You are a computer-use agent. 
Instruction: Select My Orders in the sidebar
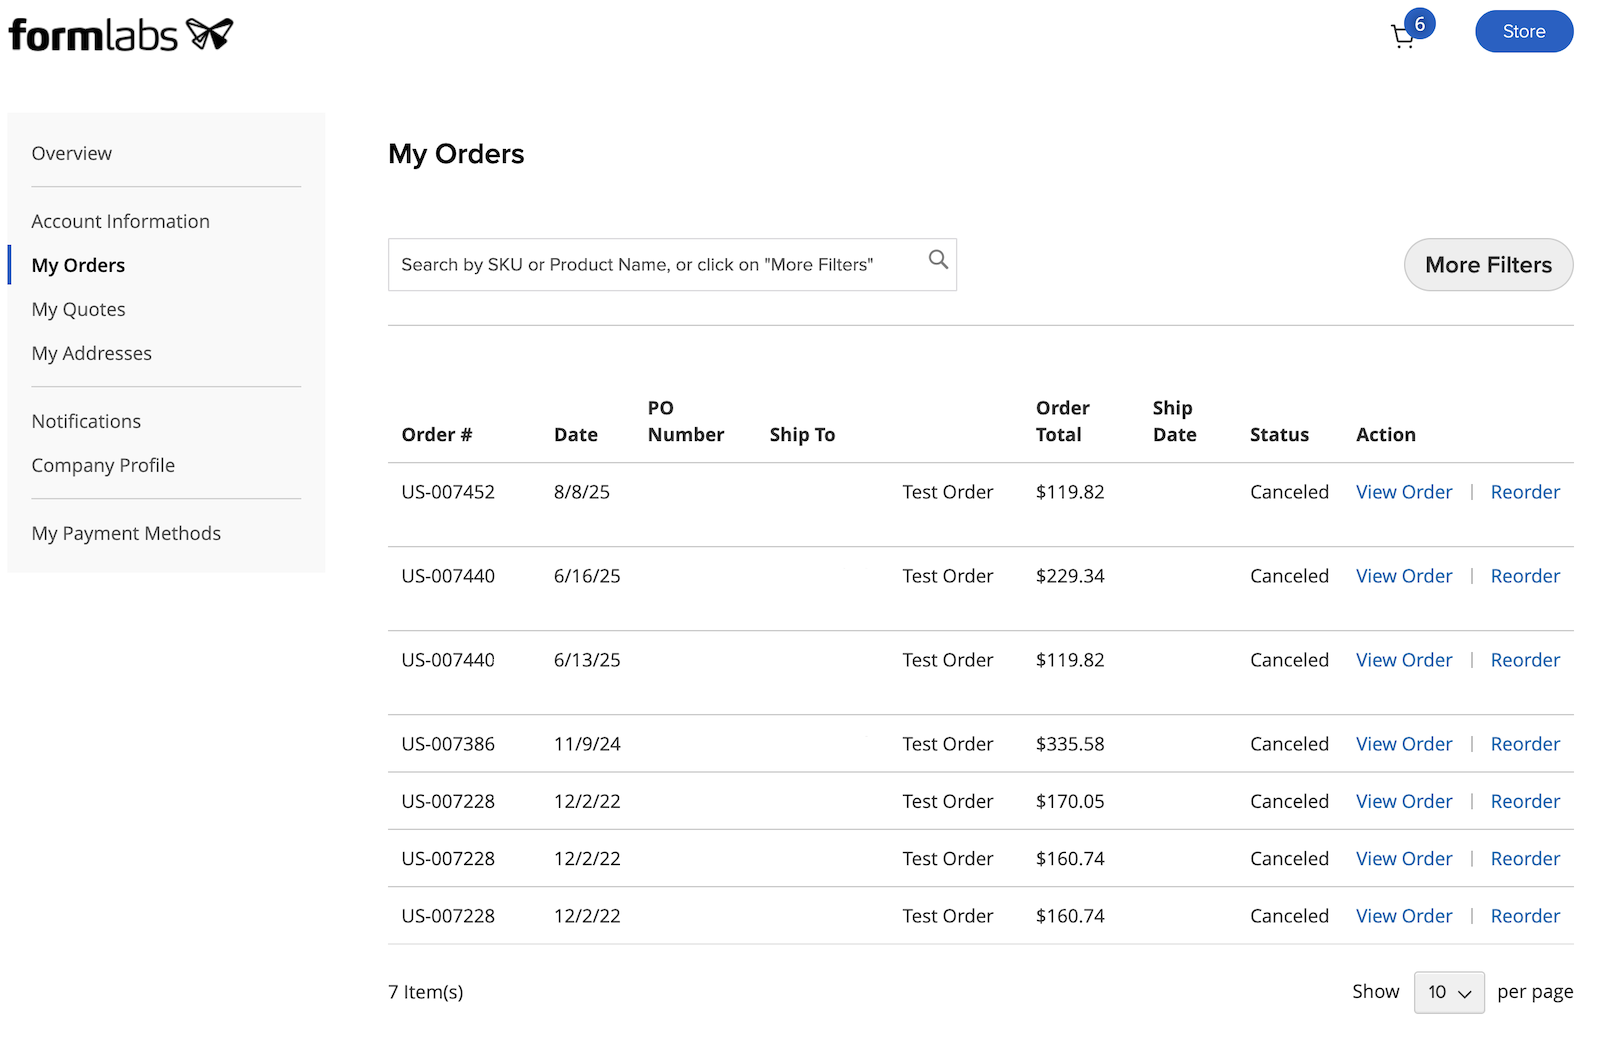[x=78, y=265]
